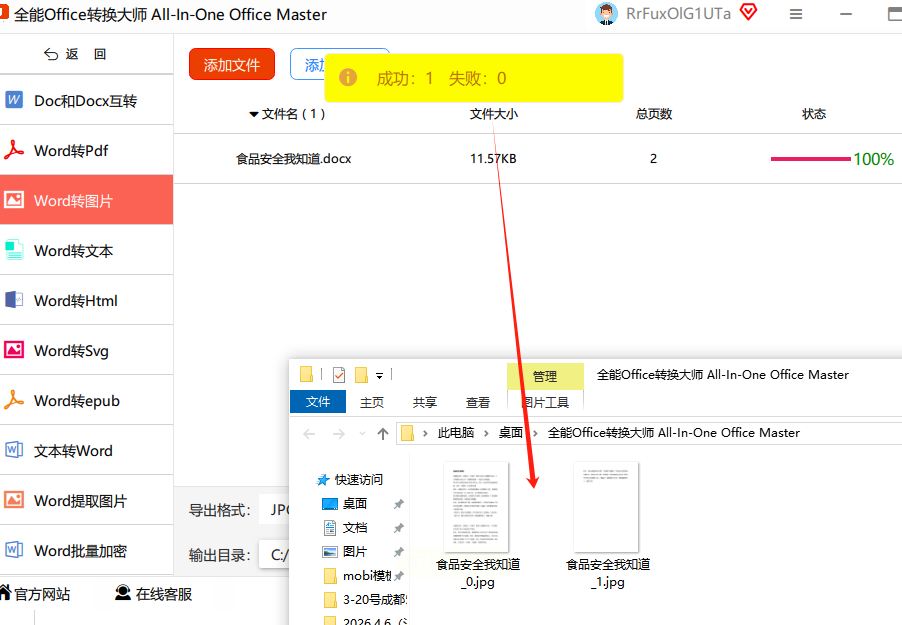Open the 文件 tab in Explorer ribbon

coord(318,402)
